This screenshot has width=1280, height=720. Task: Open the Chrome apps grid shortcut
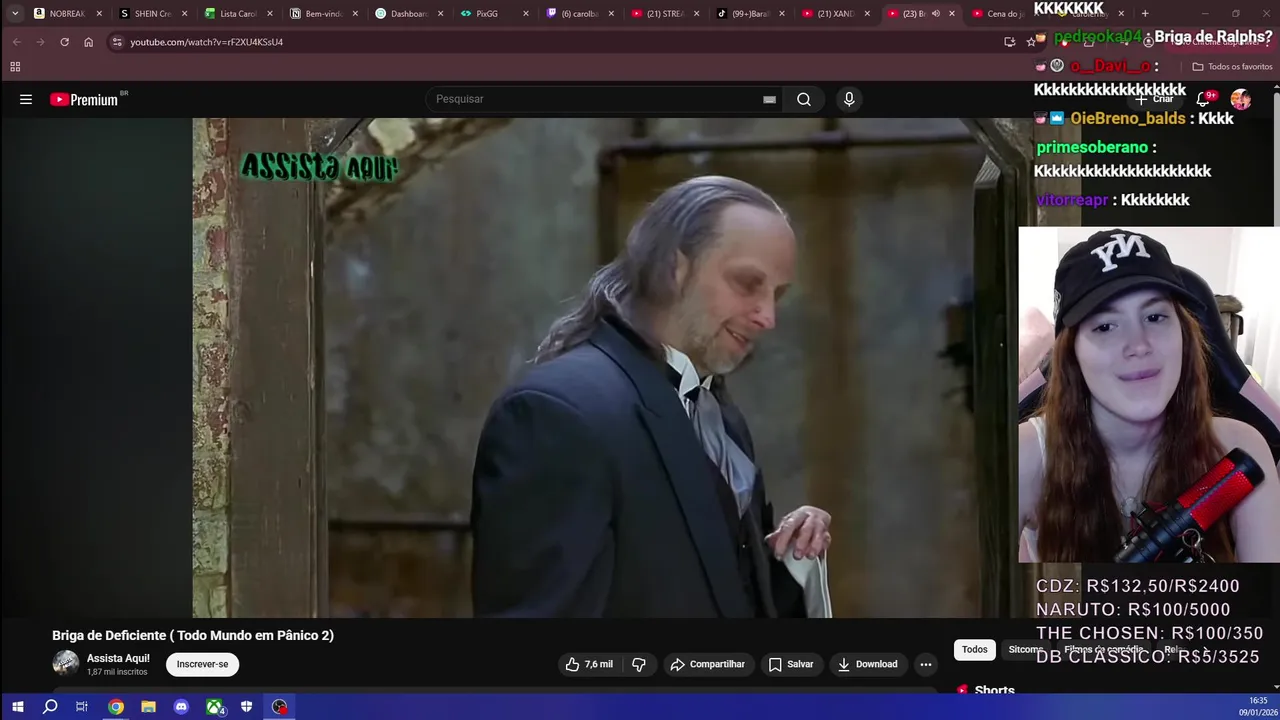click(15, 67)
